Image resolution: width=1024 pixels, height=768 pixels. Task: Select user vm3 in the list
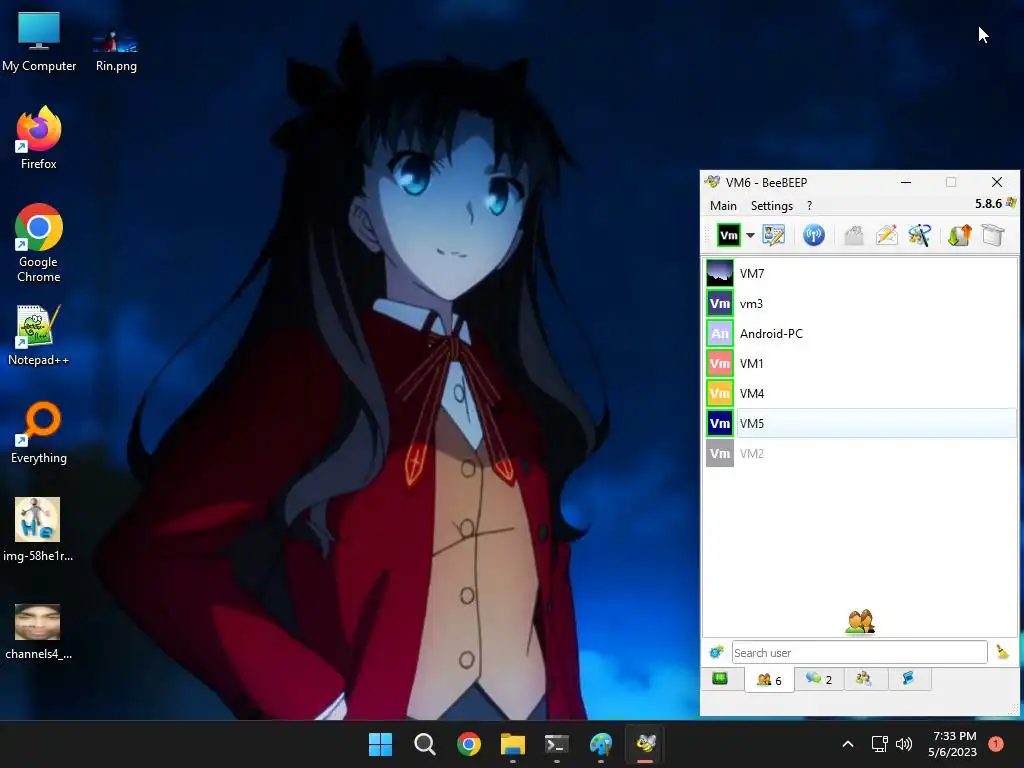point(859,304)
